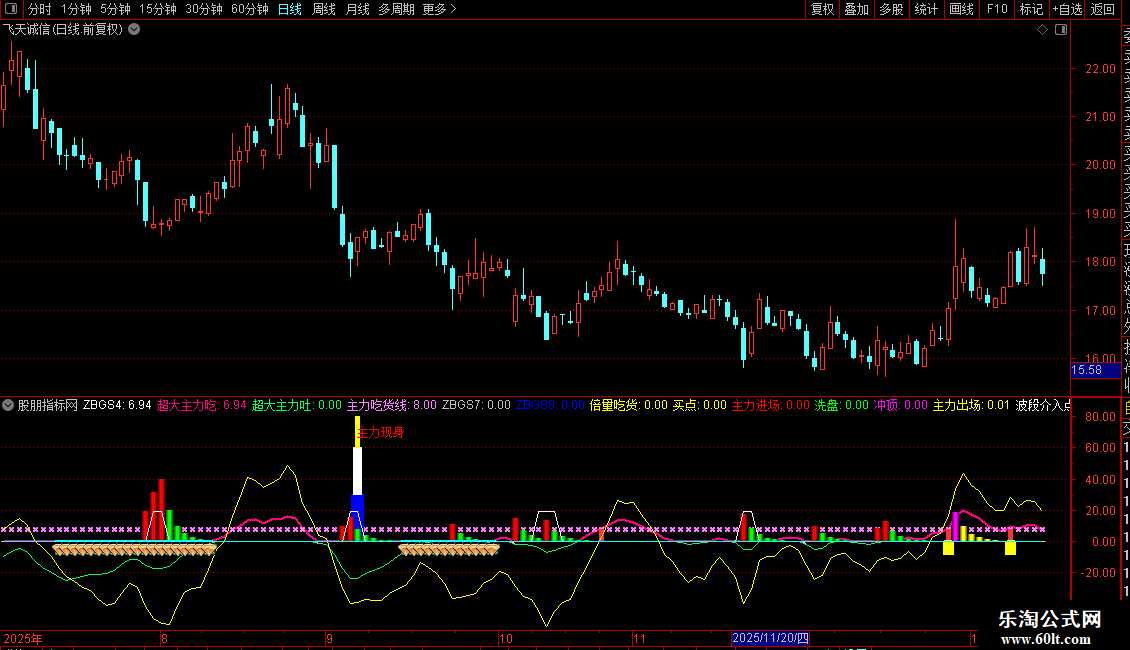Click the panel toggle icon at top-left

pos(11,9)
